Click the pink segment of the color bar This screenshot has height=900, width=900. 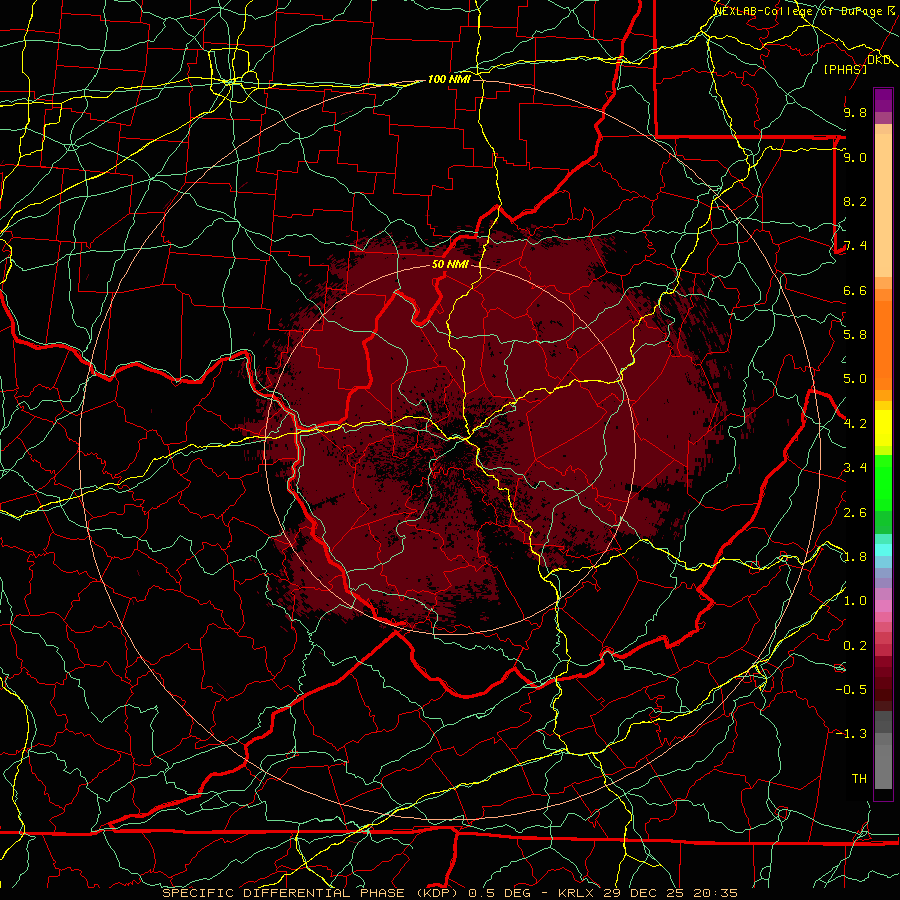(883, 606)
